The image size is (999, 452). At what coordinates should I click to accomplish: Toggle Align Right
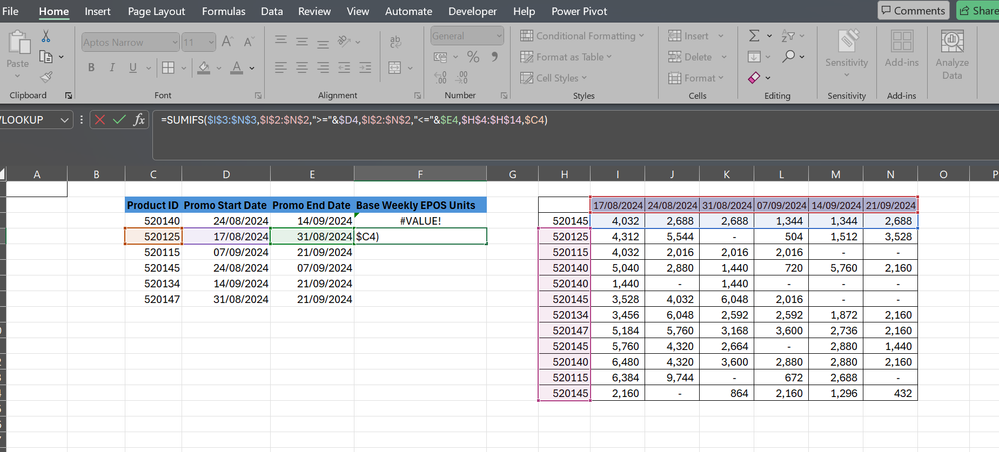pos(324,66)
